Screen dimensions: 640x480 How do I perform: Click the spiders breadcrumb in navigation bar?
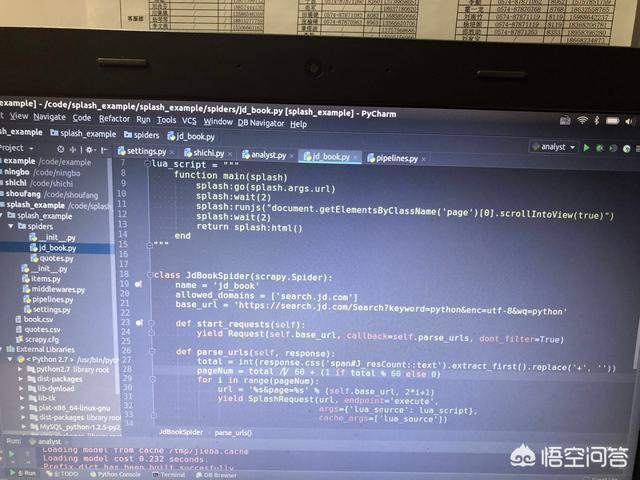(142, 135)
